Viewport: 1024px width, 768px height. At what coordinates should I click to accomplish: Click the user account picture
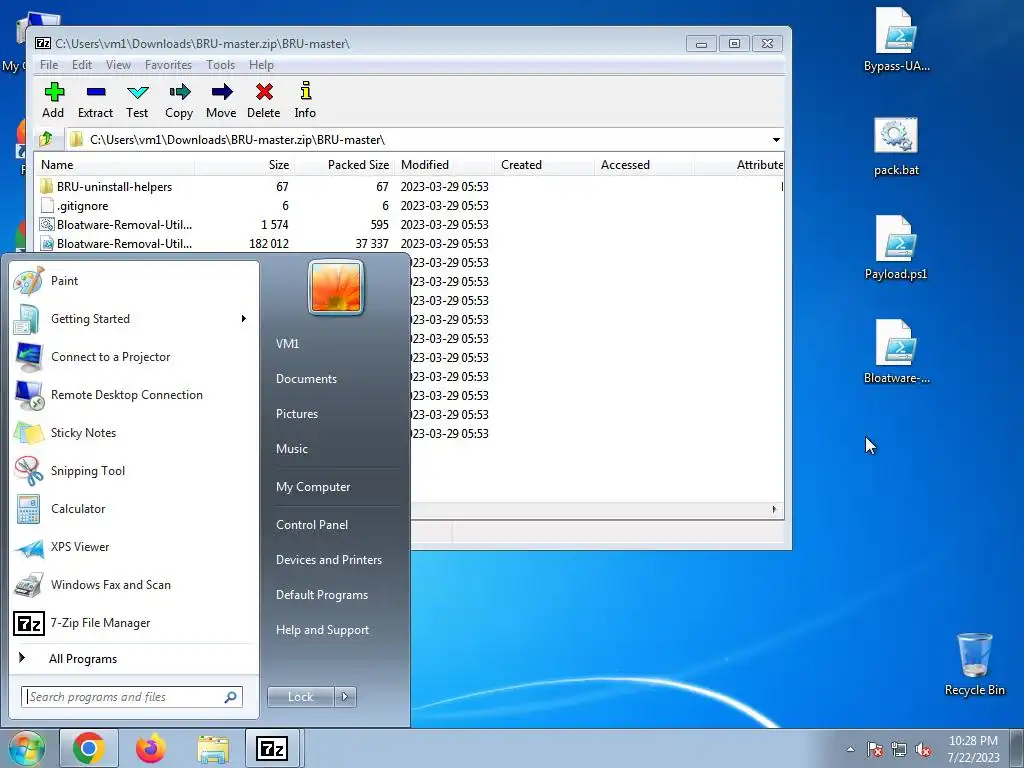336,287
